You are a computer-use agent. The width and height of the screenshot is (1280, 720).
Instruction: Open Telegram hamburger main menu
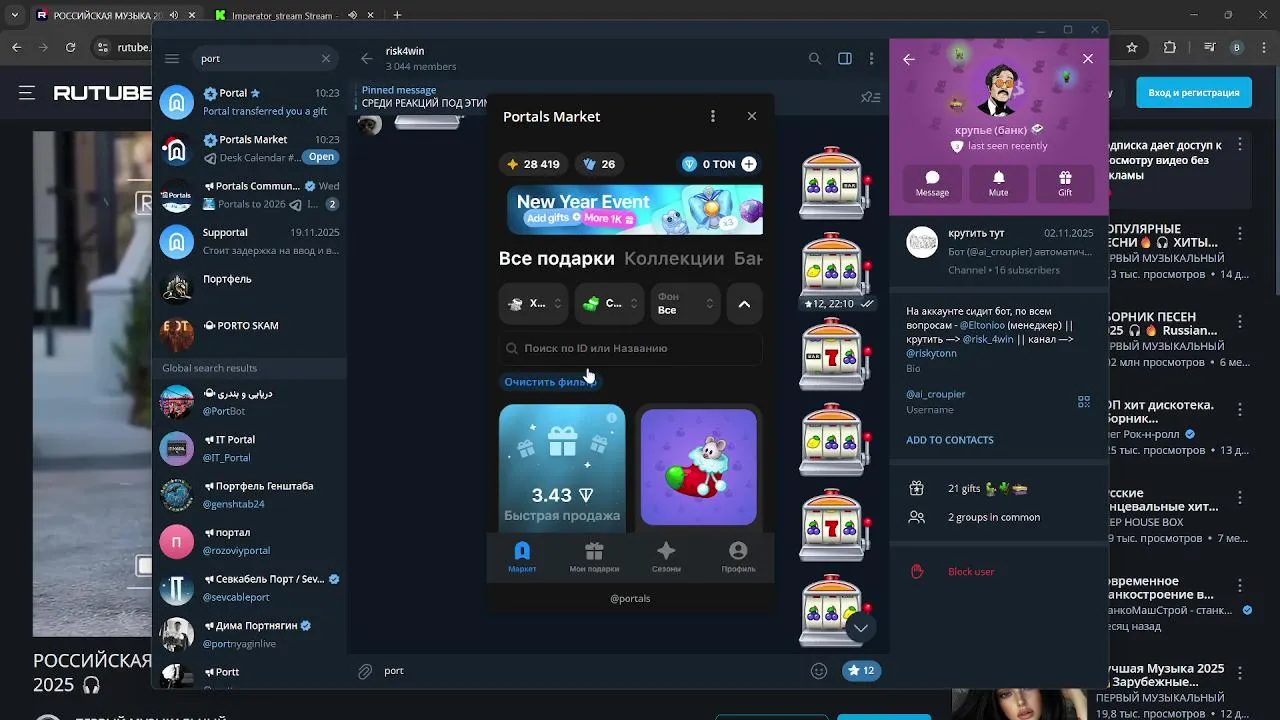pos(172,59)
